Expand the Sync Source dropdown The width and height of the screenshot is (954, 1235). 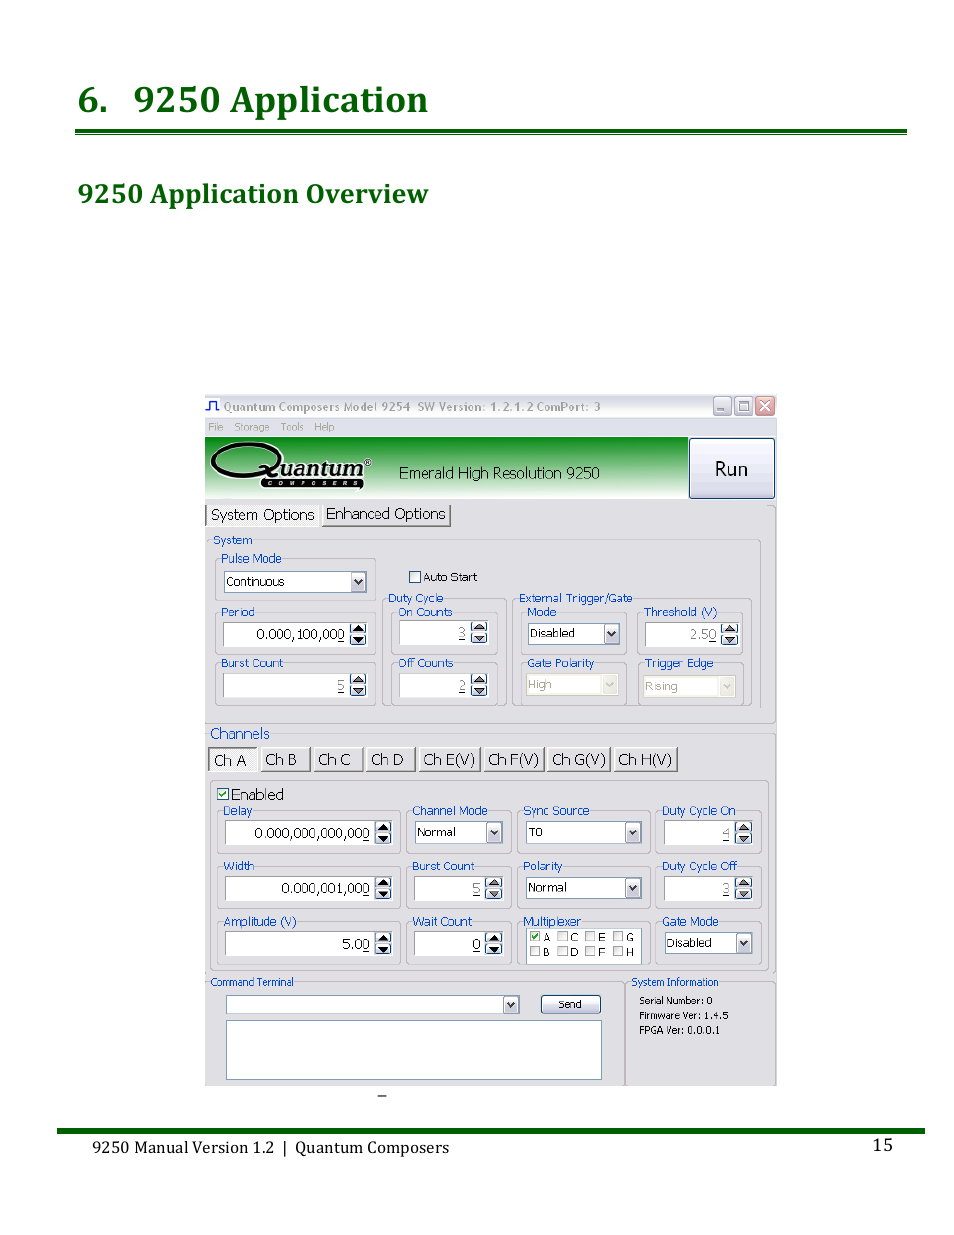pos(632,832)
